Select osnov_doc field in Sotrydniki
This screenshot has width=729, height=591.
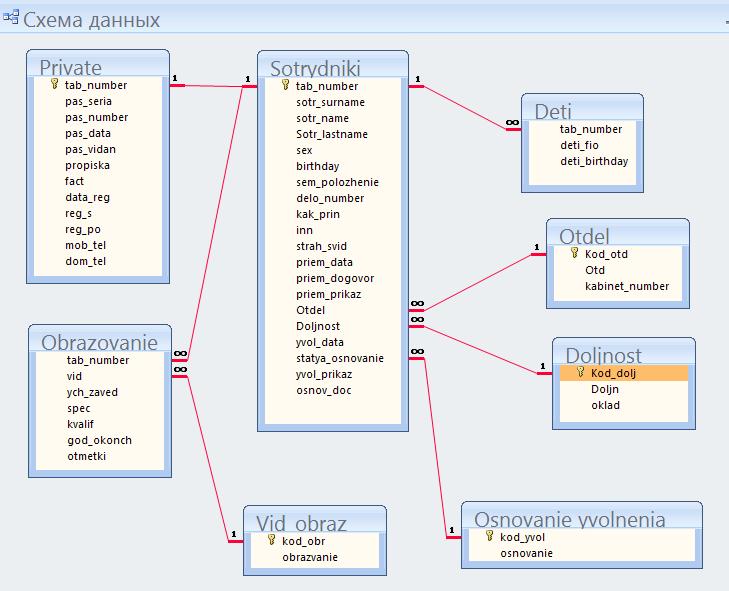[324, 391]
